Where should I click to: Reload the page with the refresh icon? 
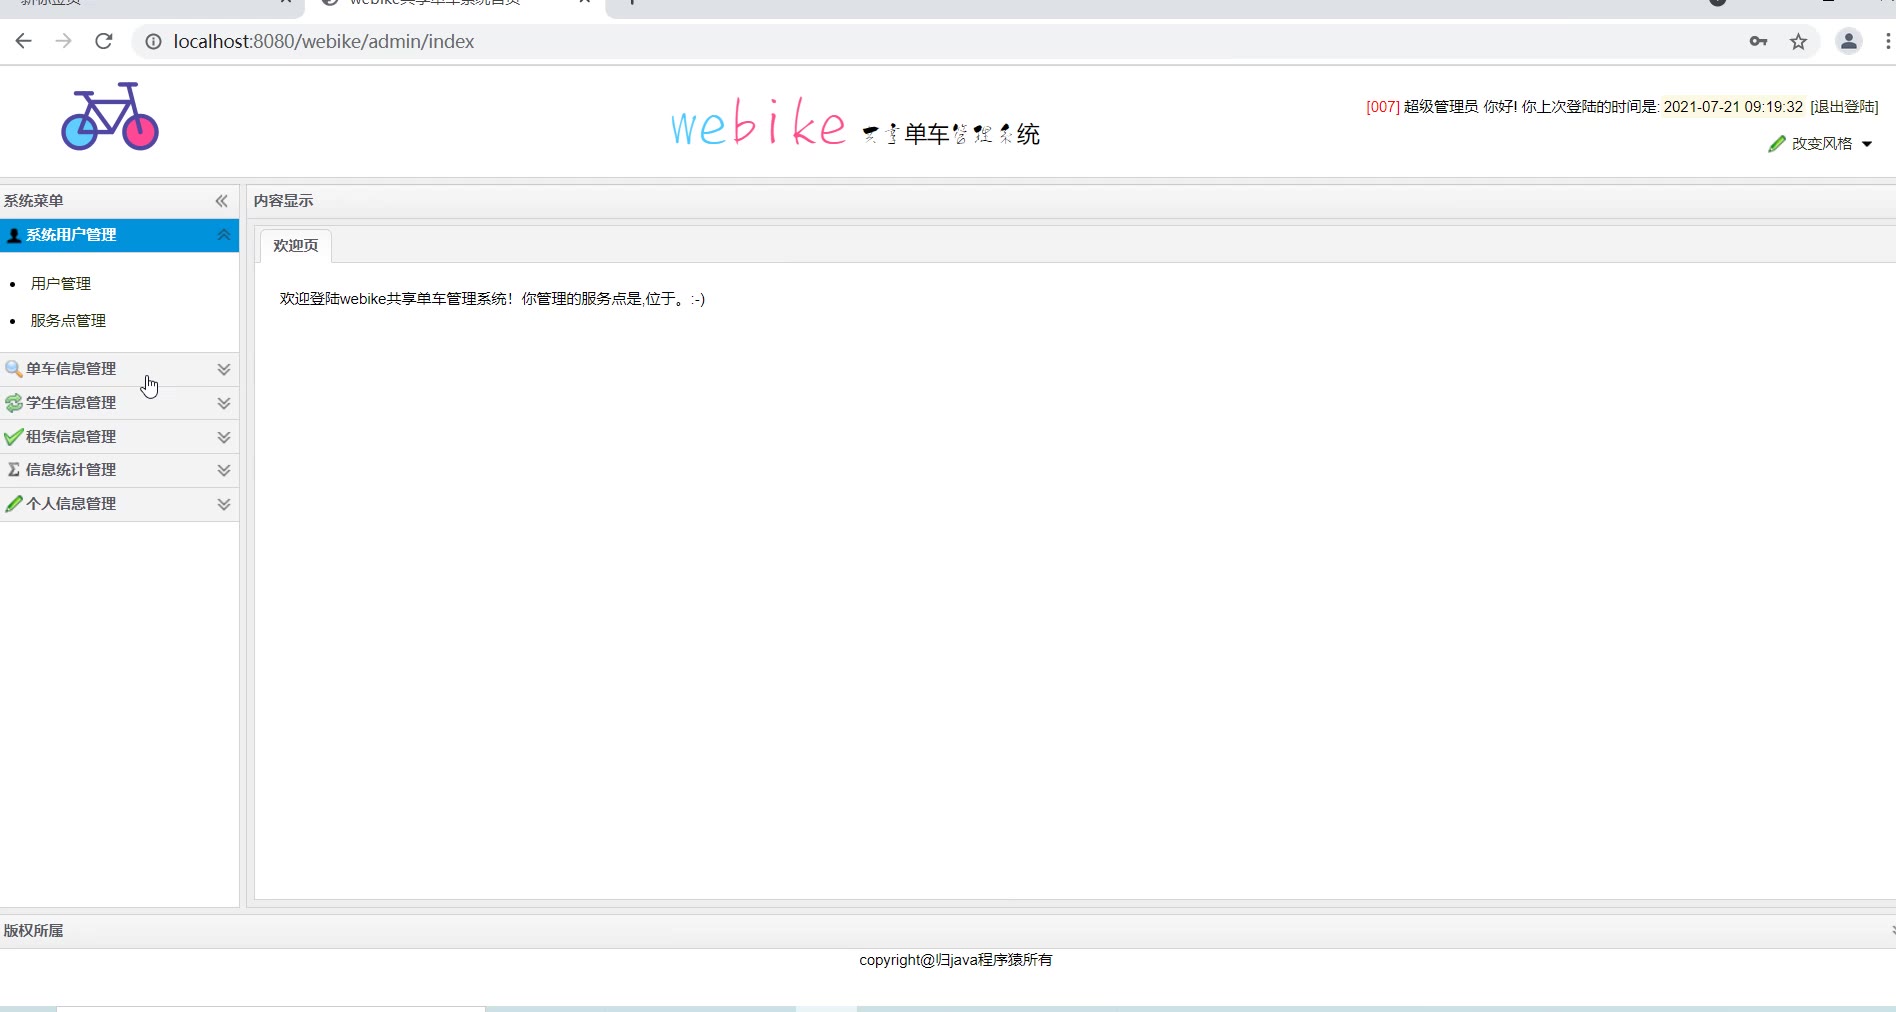click(104, 41)
